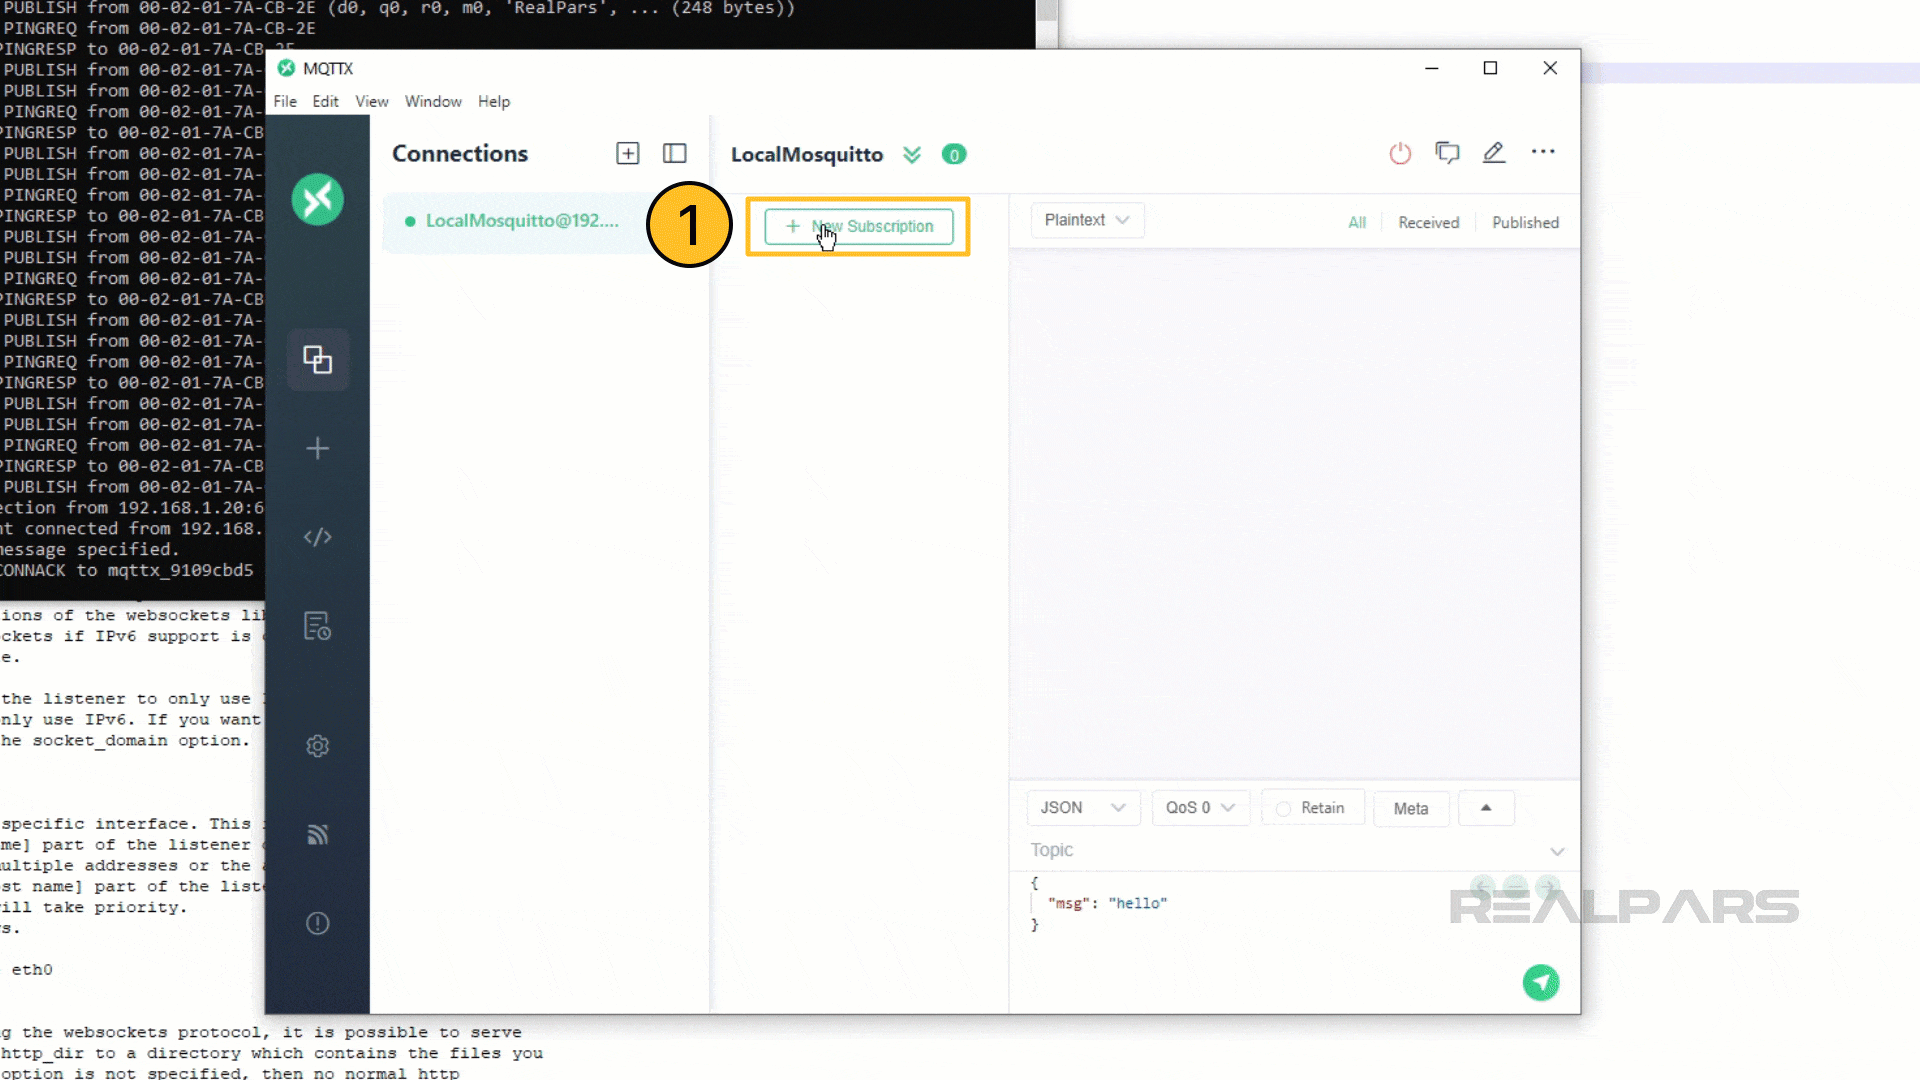Viewport: 1920px width, 1080px height.
Task: Click the RSS feed icon in sidebar
Action: click(318, 835)
